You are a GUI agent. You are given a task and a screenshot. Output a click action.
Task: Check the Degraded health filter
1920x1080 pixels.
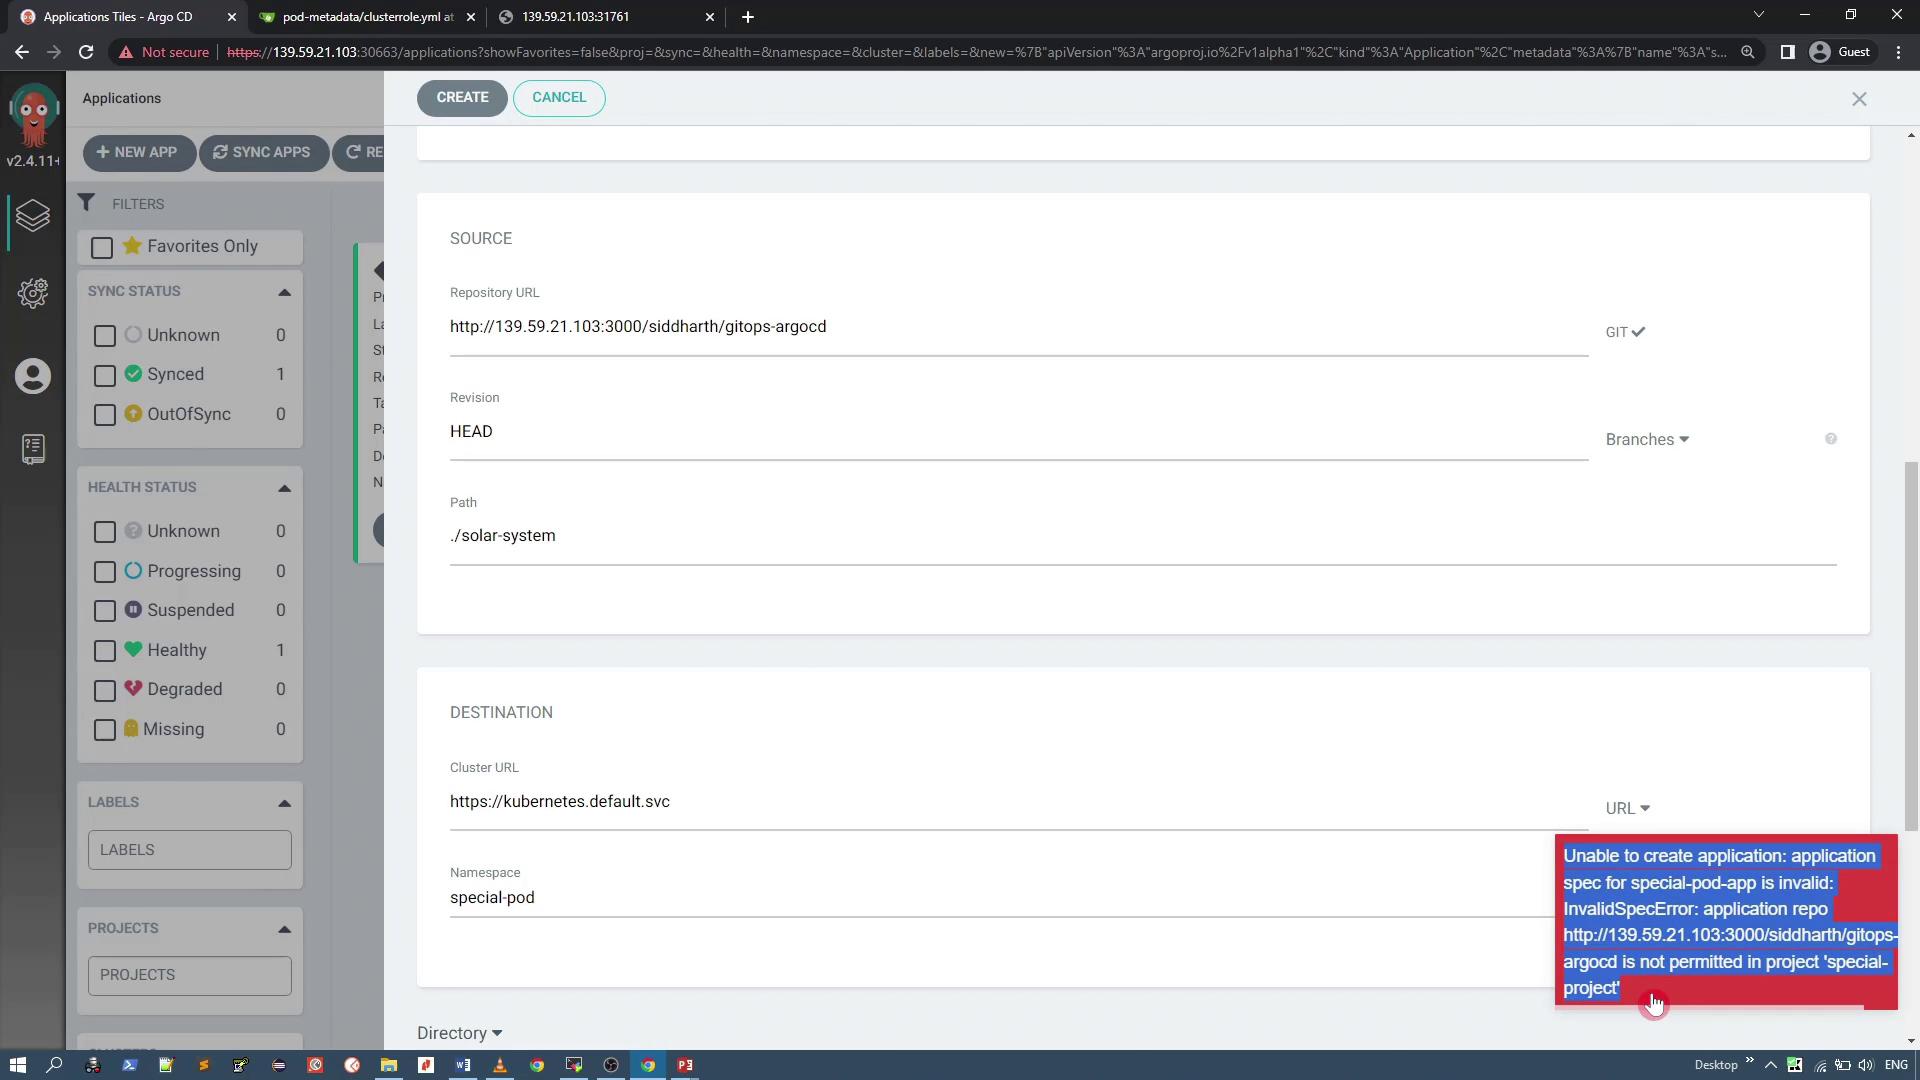point(105,690)
